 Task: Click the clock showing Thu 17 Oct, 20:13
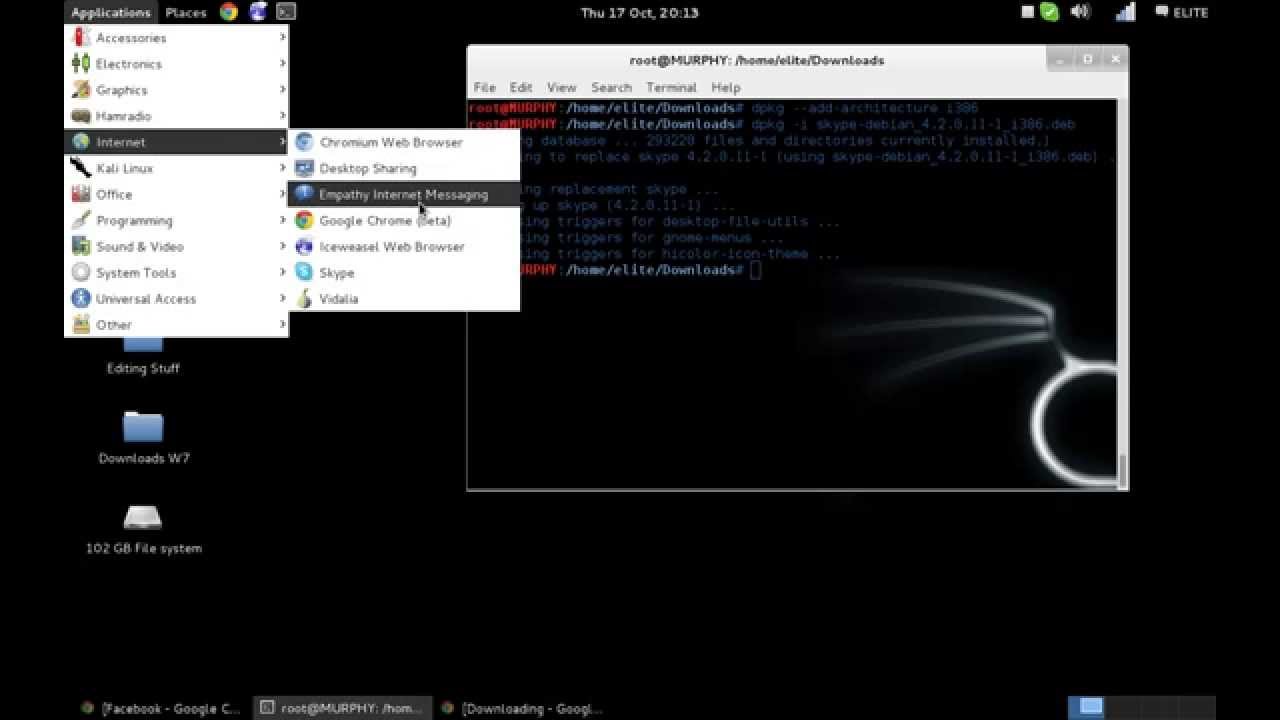(640, 12)
